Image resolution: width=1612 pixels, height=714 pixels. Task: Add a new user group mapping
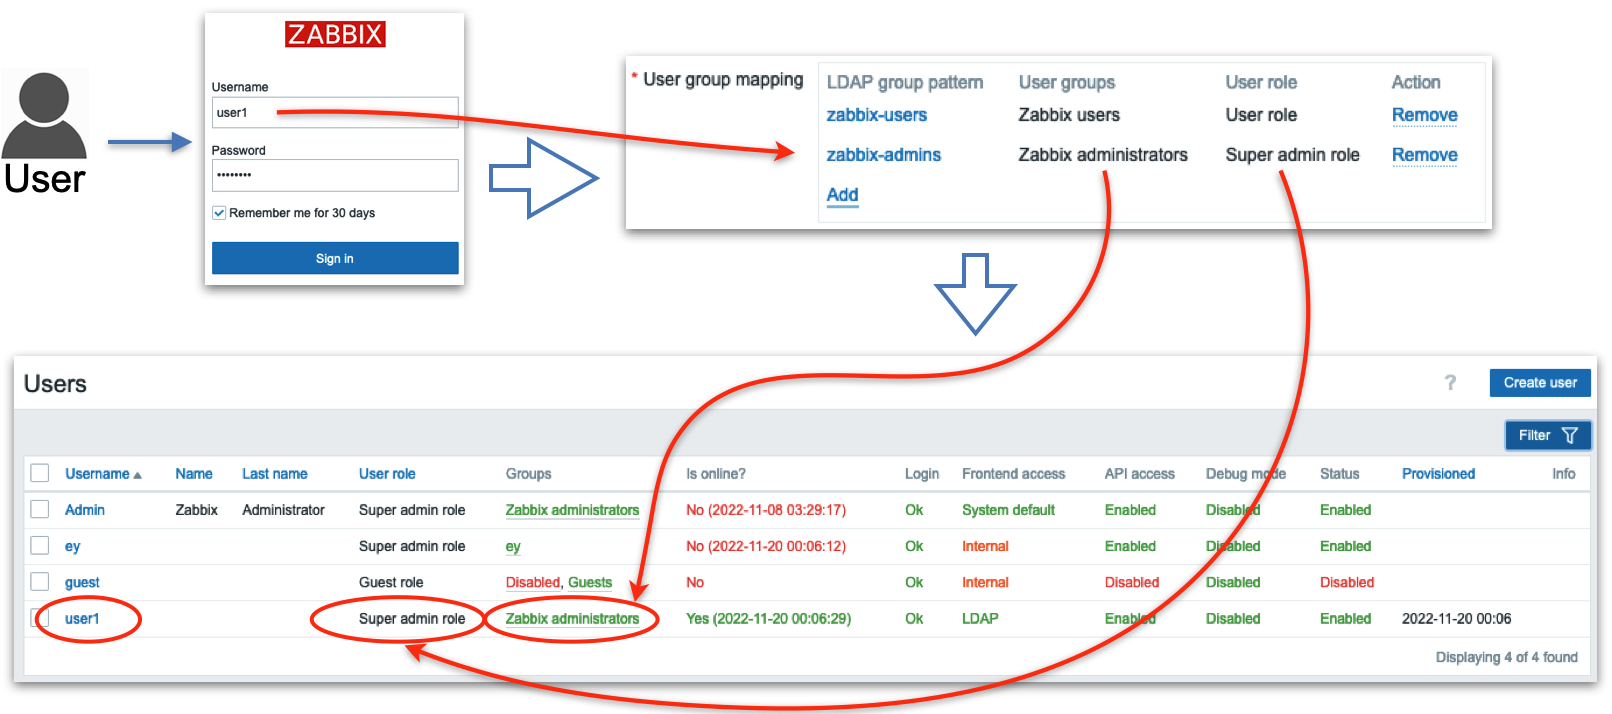(x=842, y=195)
